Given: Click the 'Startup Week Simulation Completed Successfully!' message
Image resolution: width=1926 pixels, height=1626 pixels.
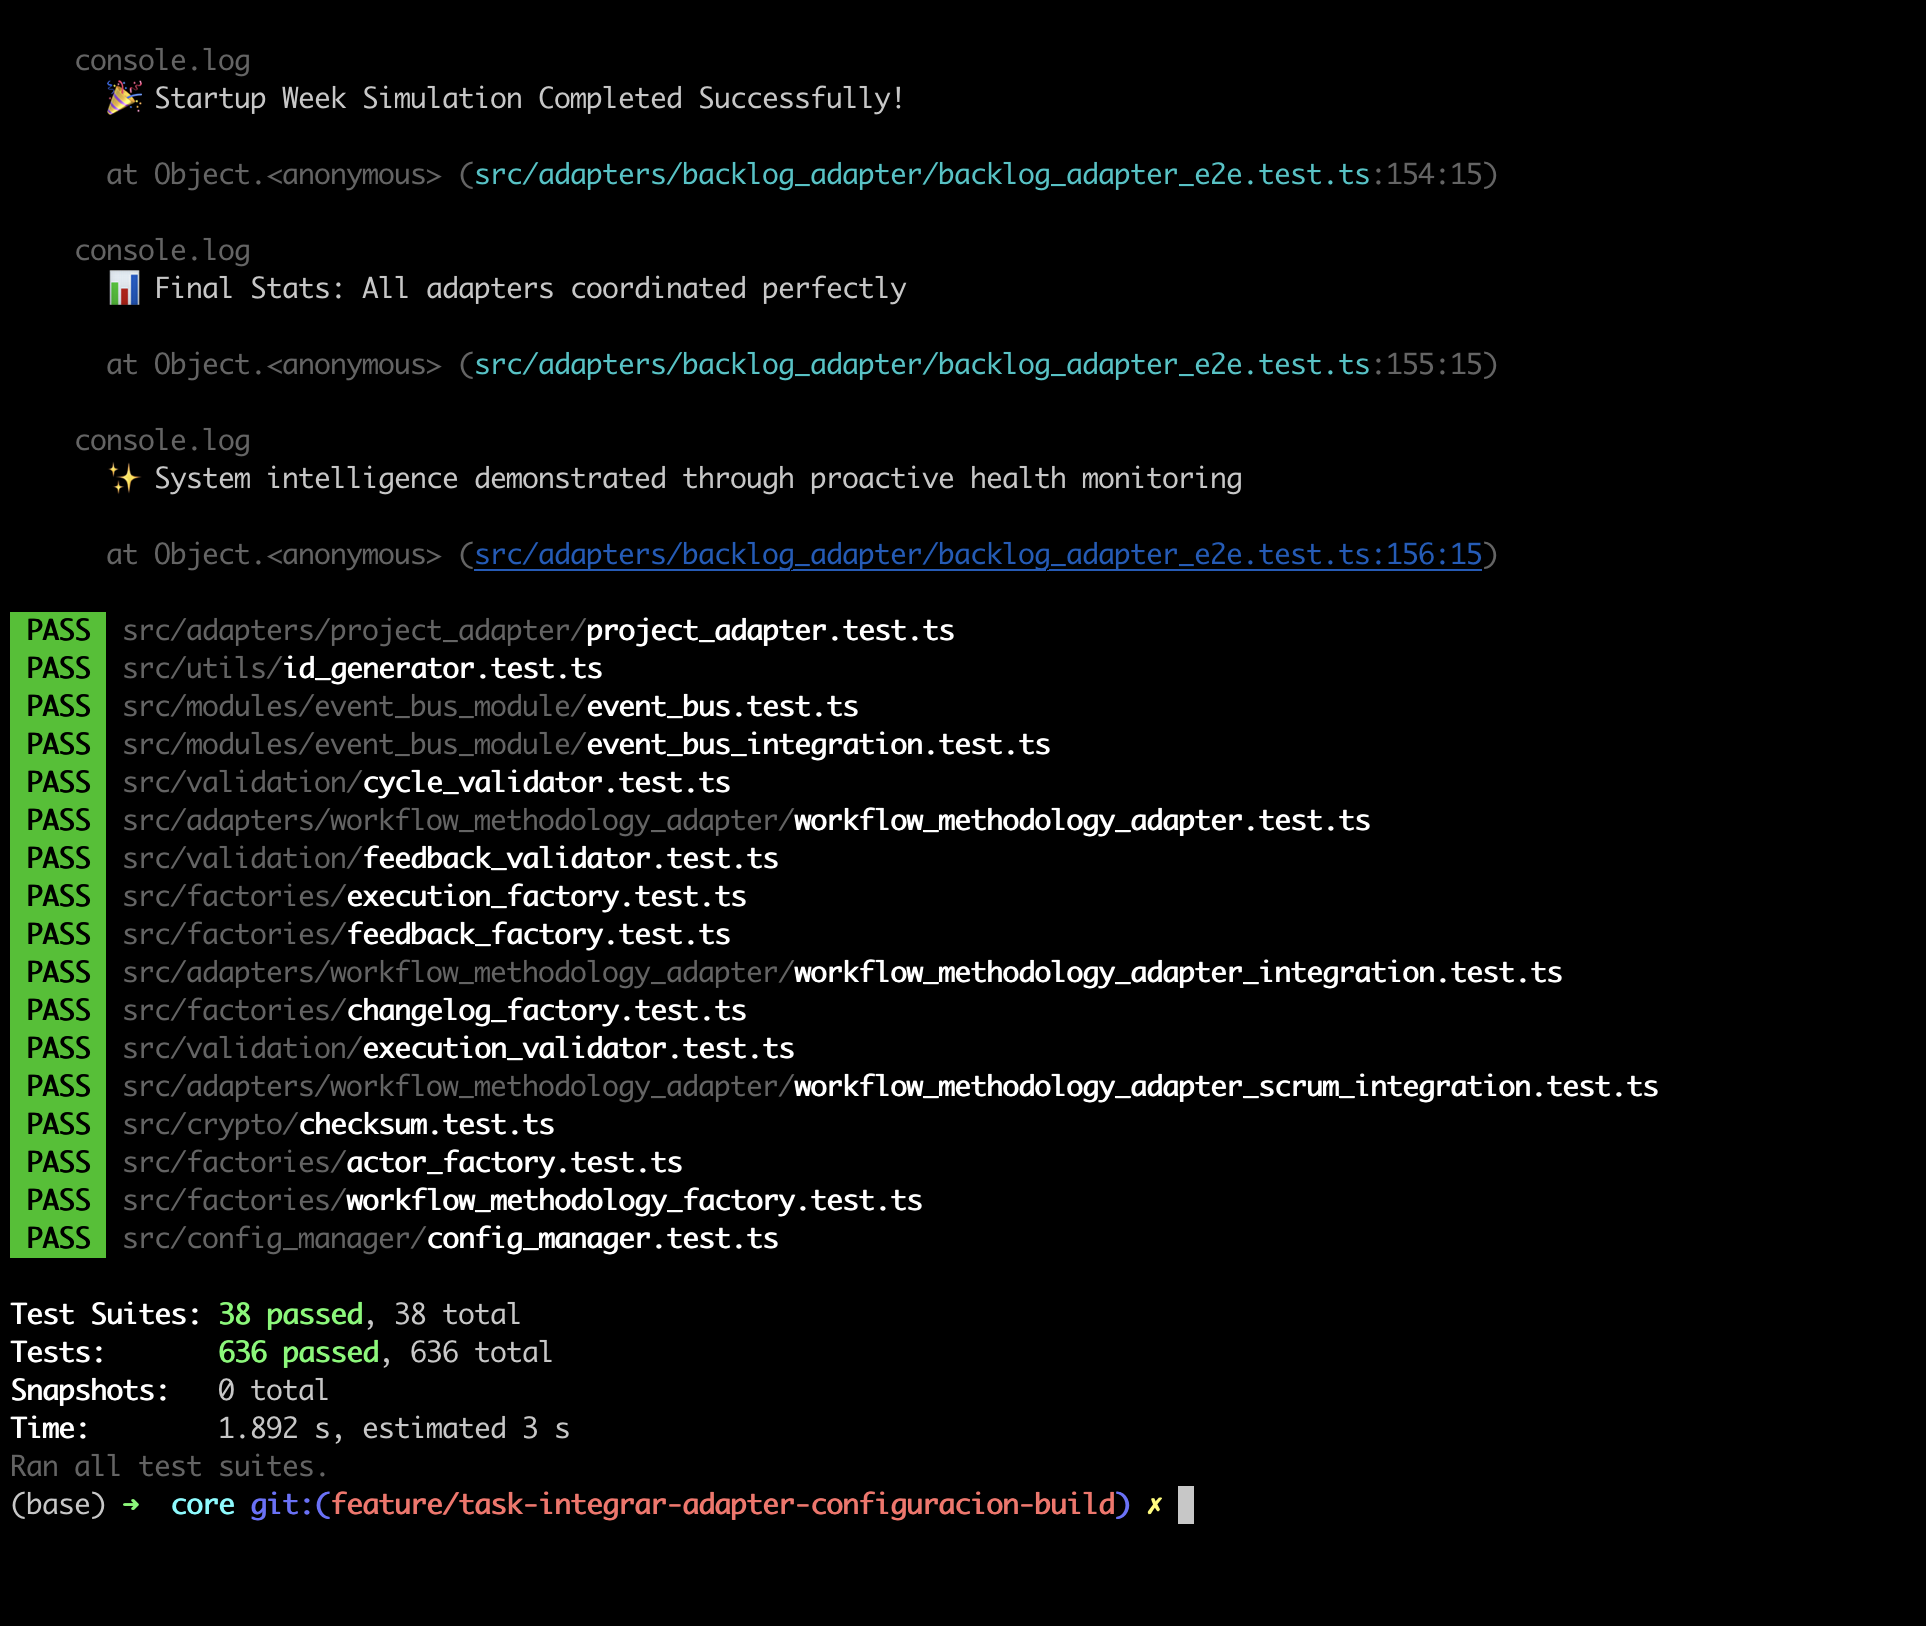Looking at the screenshot, I should 529,98.
